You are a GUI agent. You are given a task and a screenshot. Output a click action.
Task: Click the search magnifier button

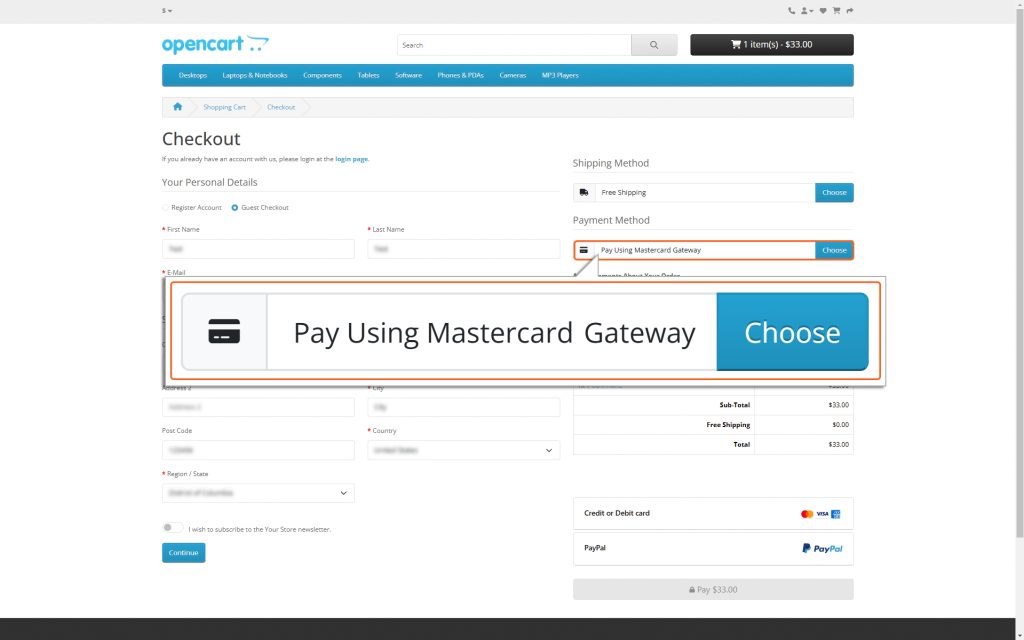point(654,45)
